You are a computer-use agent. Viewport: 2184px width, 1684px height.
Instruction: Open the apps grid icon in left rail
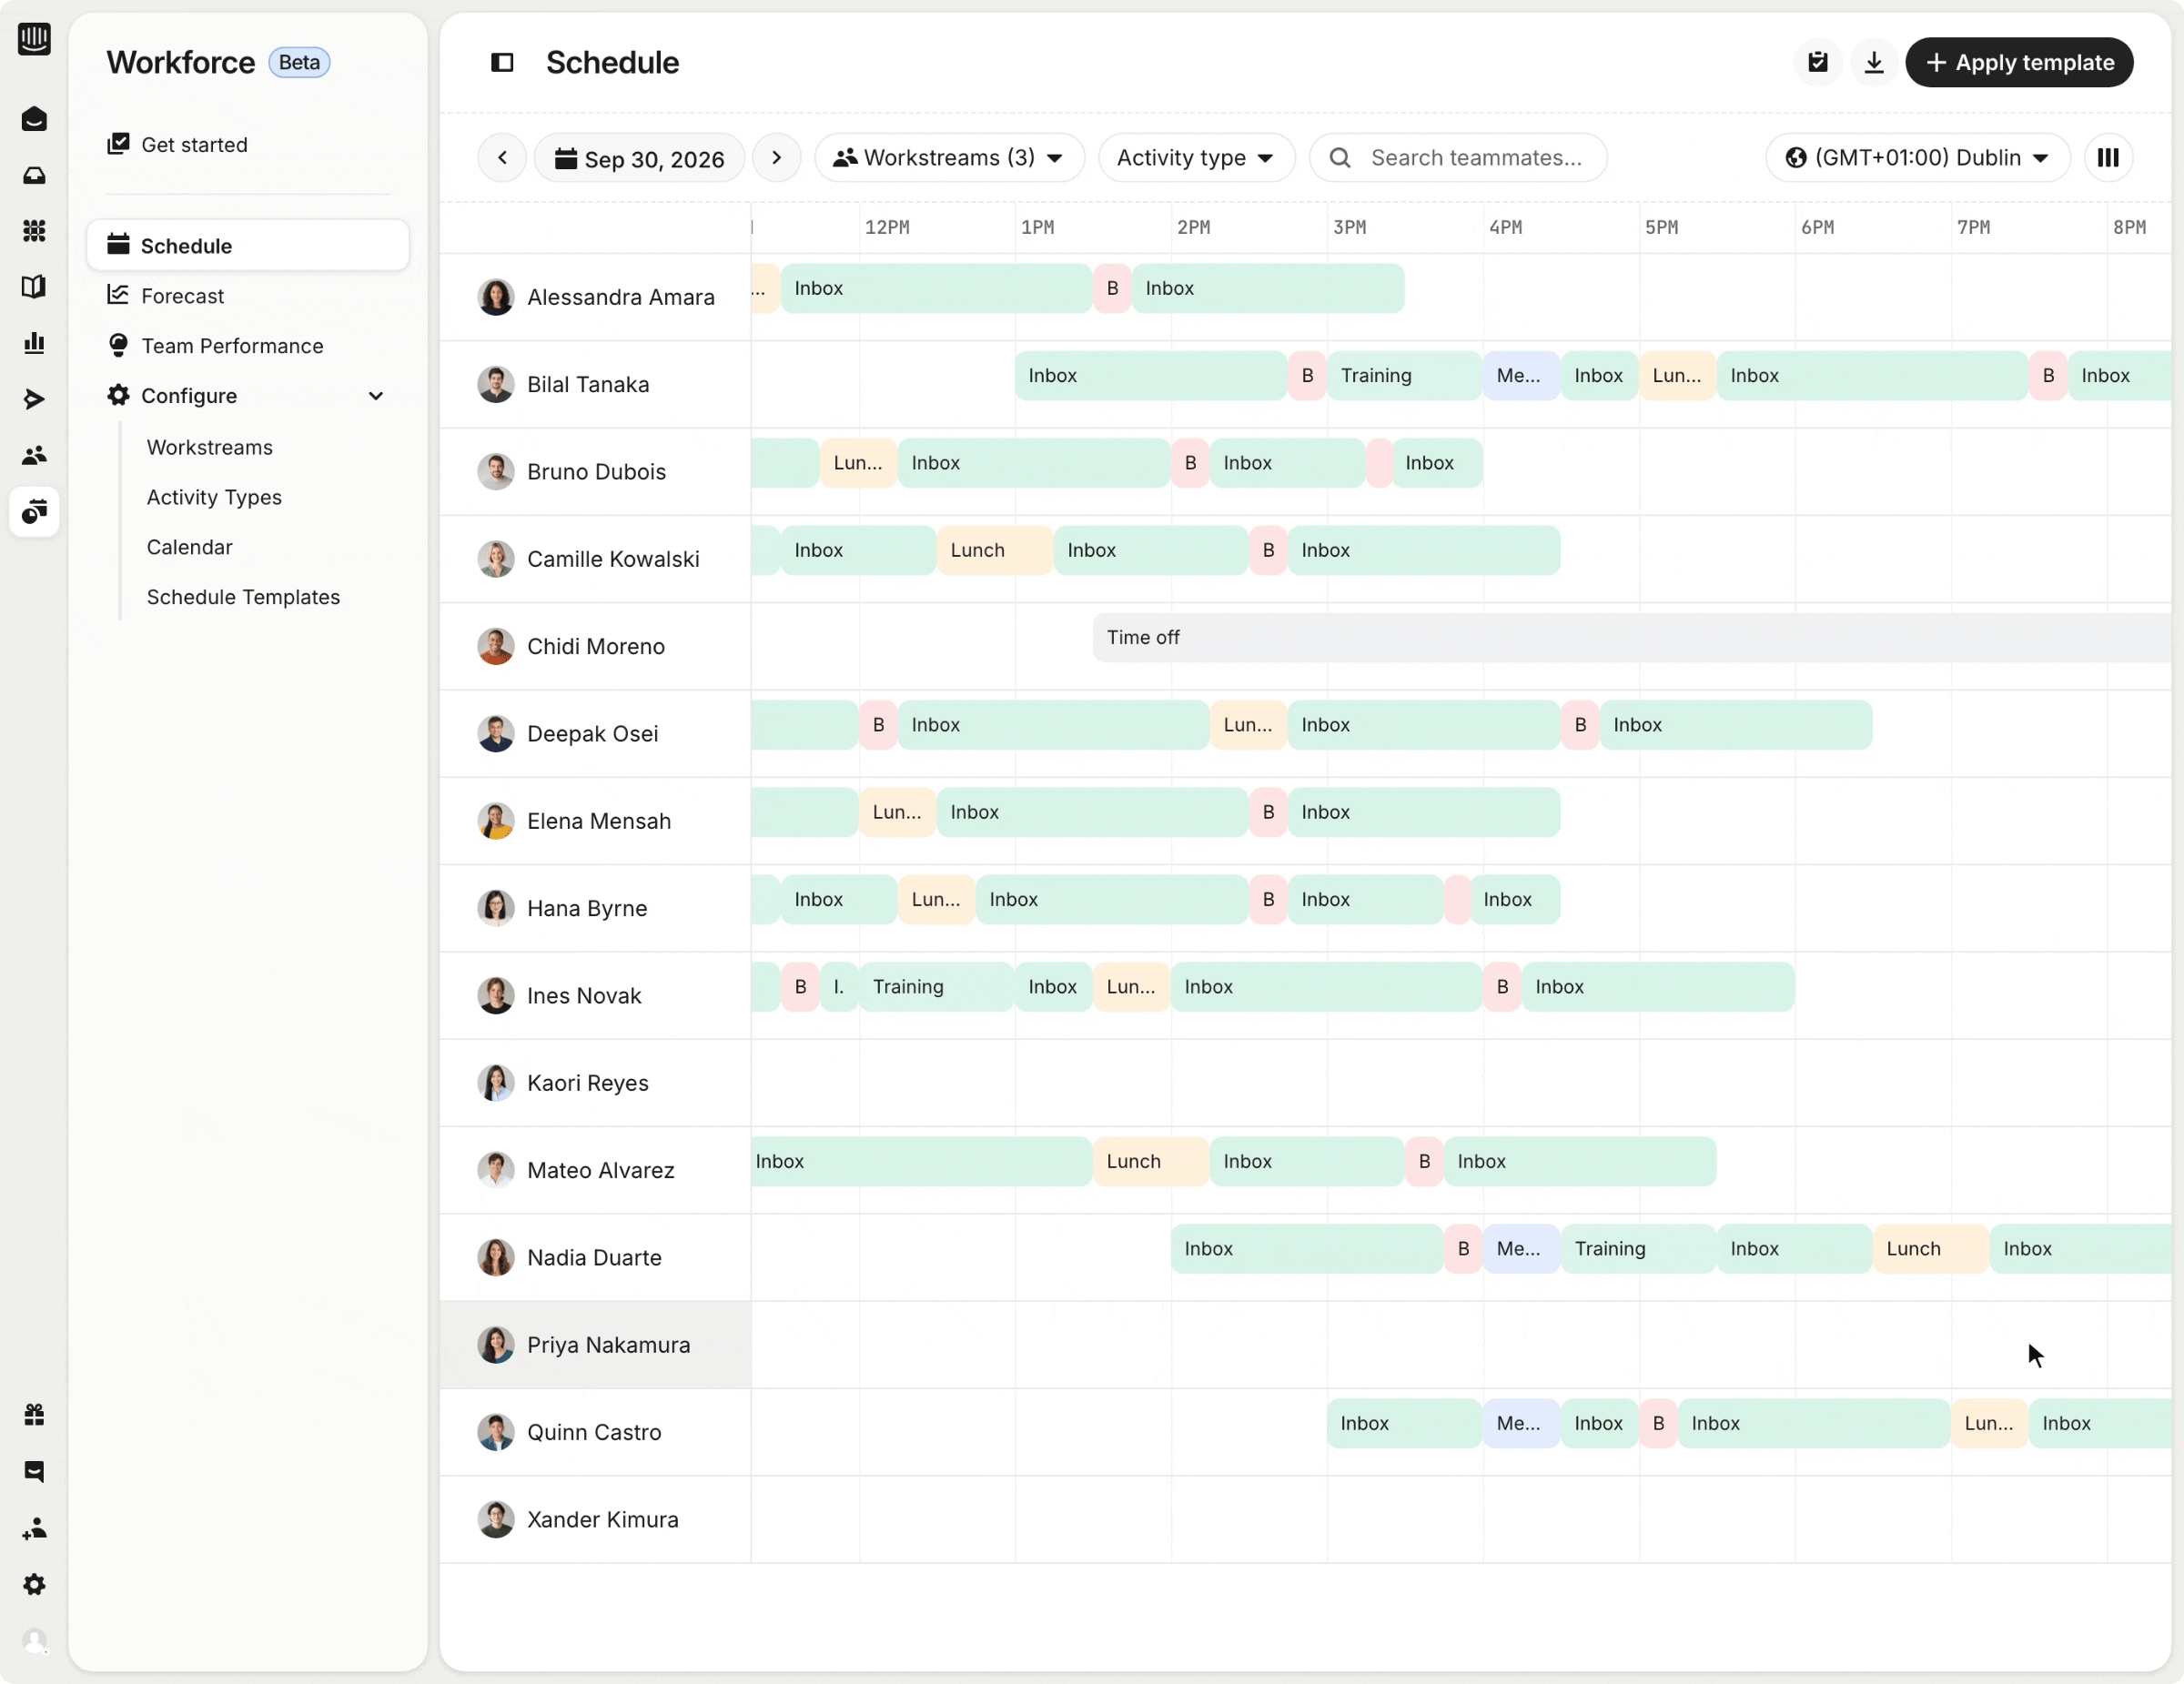(x=34, y=231)
